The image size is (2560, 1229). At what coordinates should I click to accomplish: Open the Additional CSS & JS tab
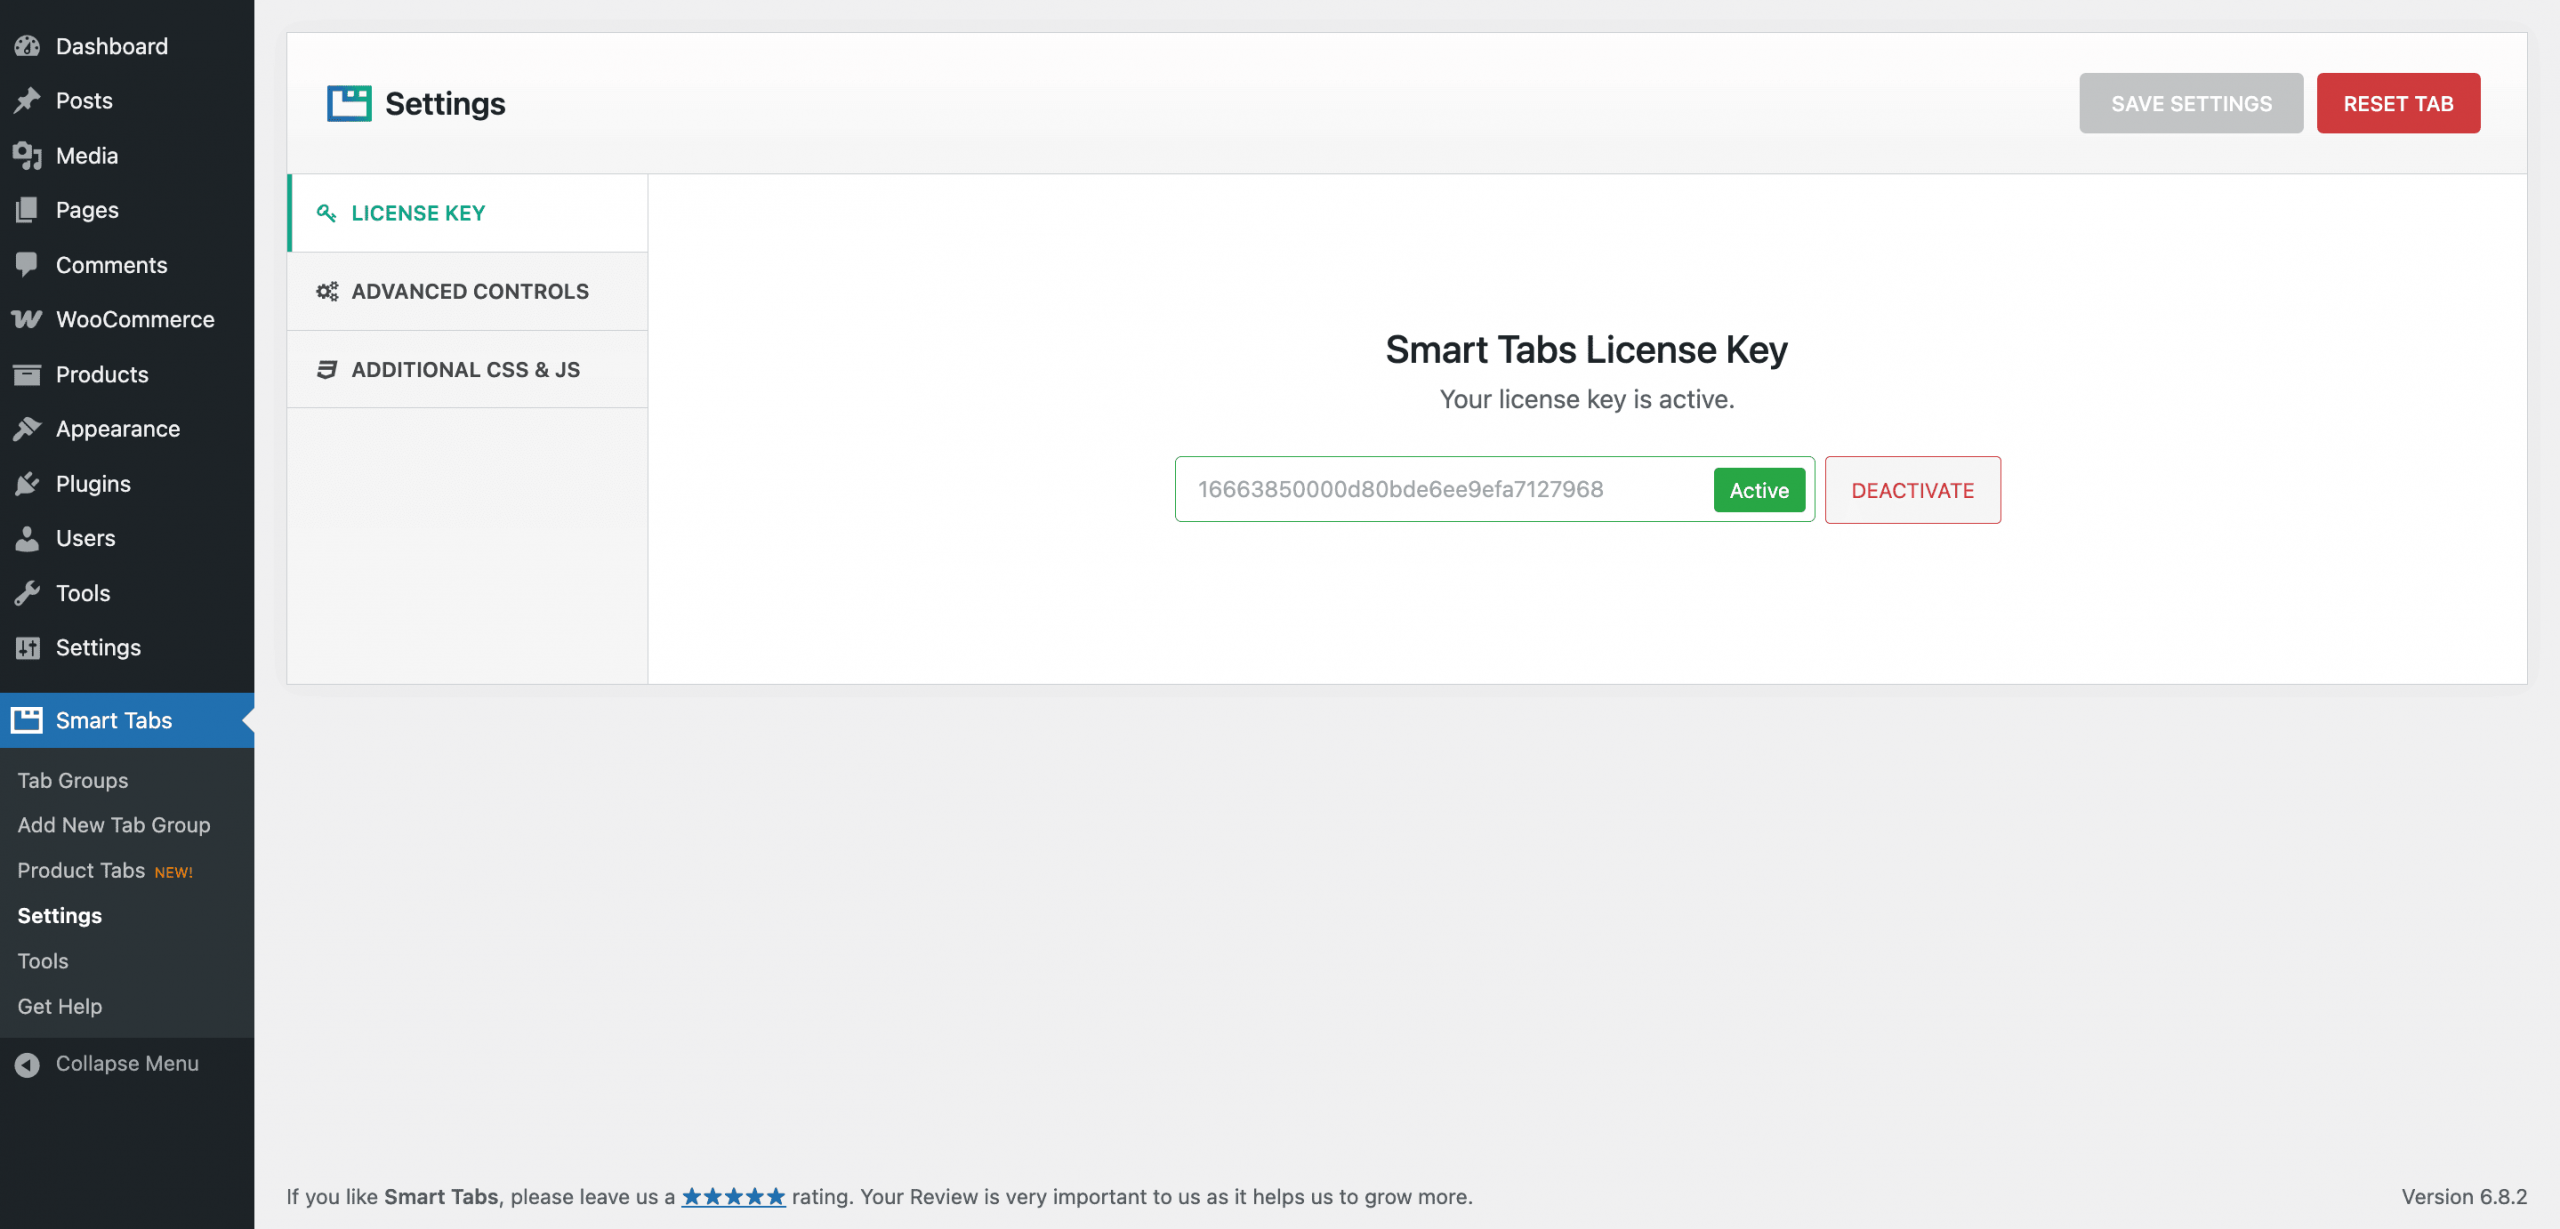pos(468,369)
